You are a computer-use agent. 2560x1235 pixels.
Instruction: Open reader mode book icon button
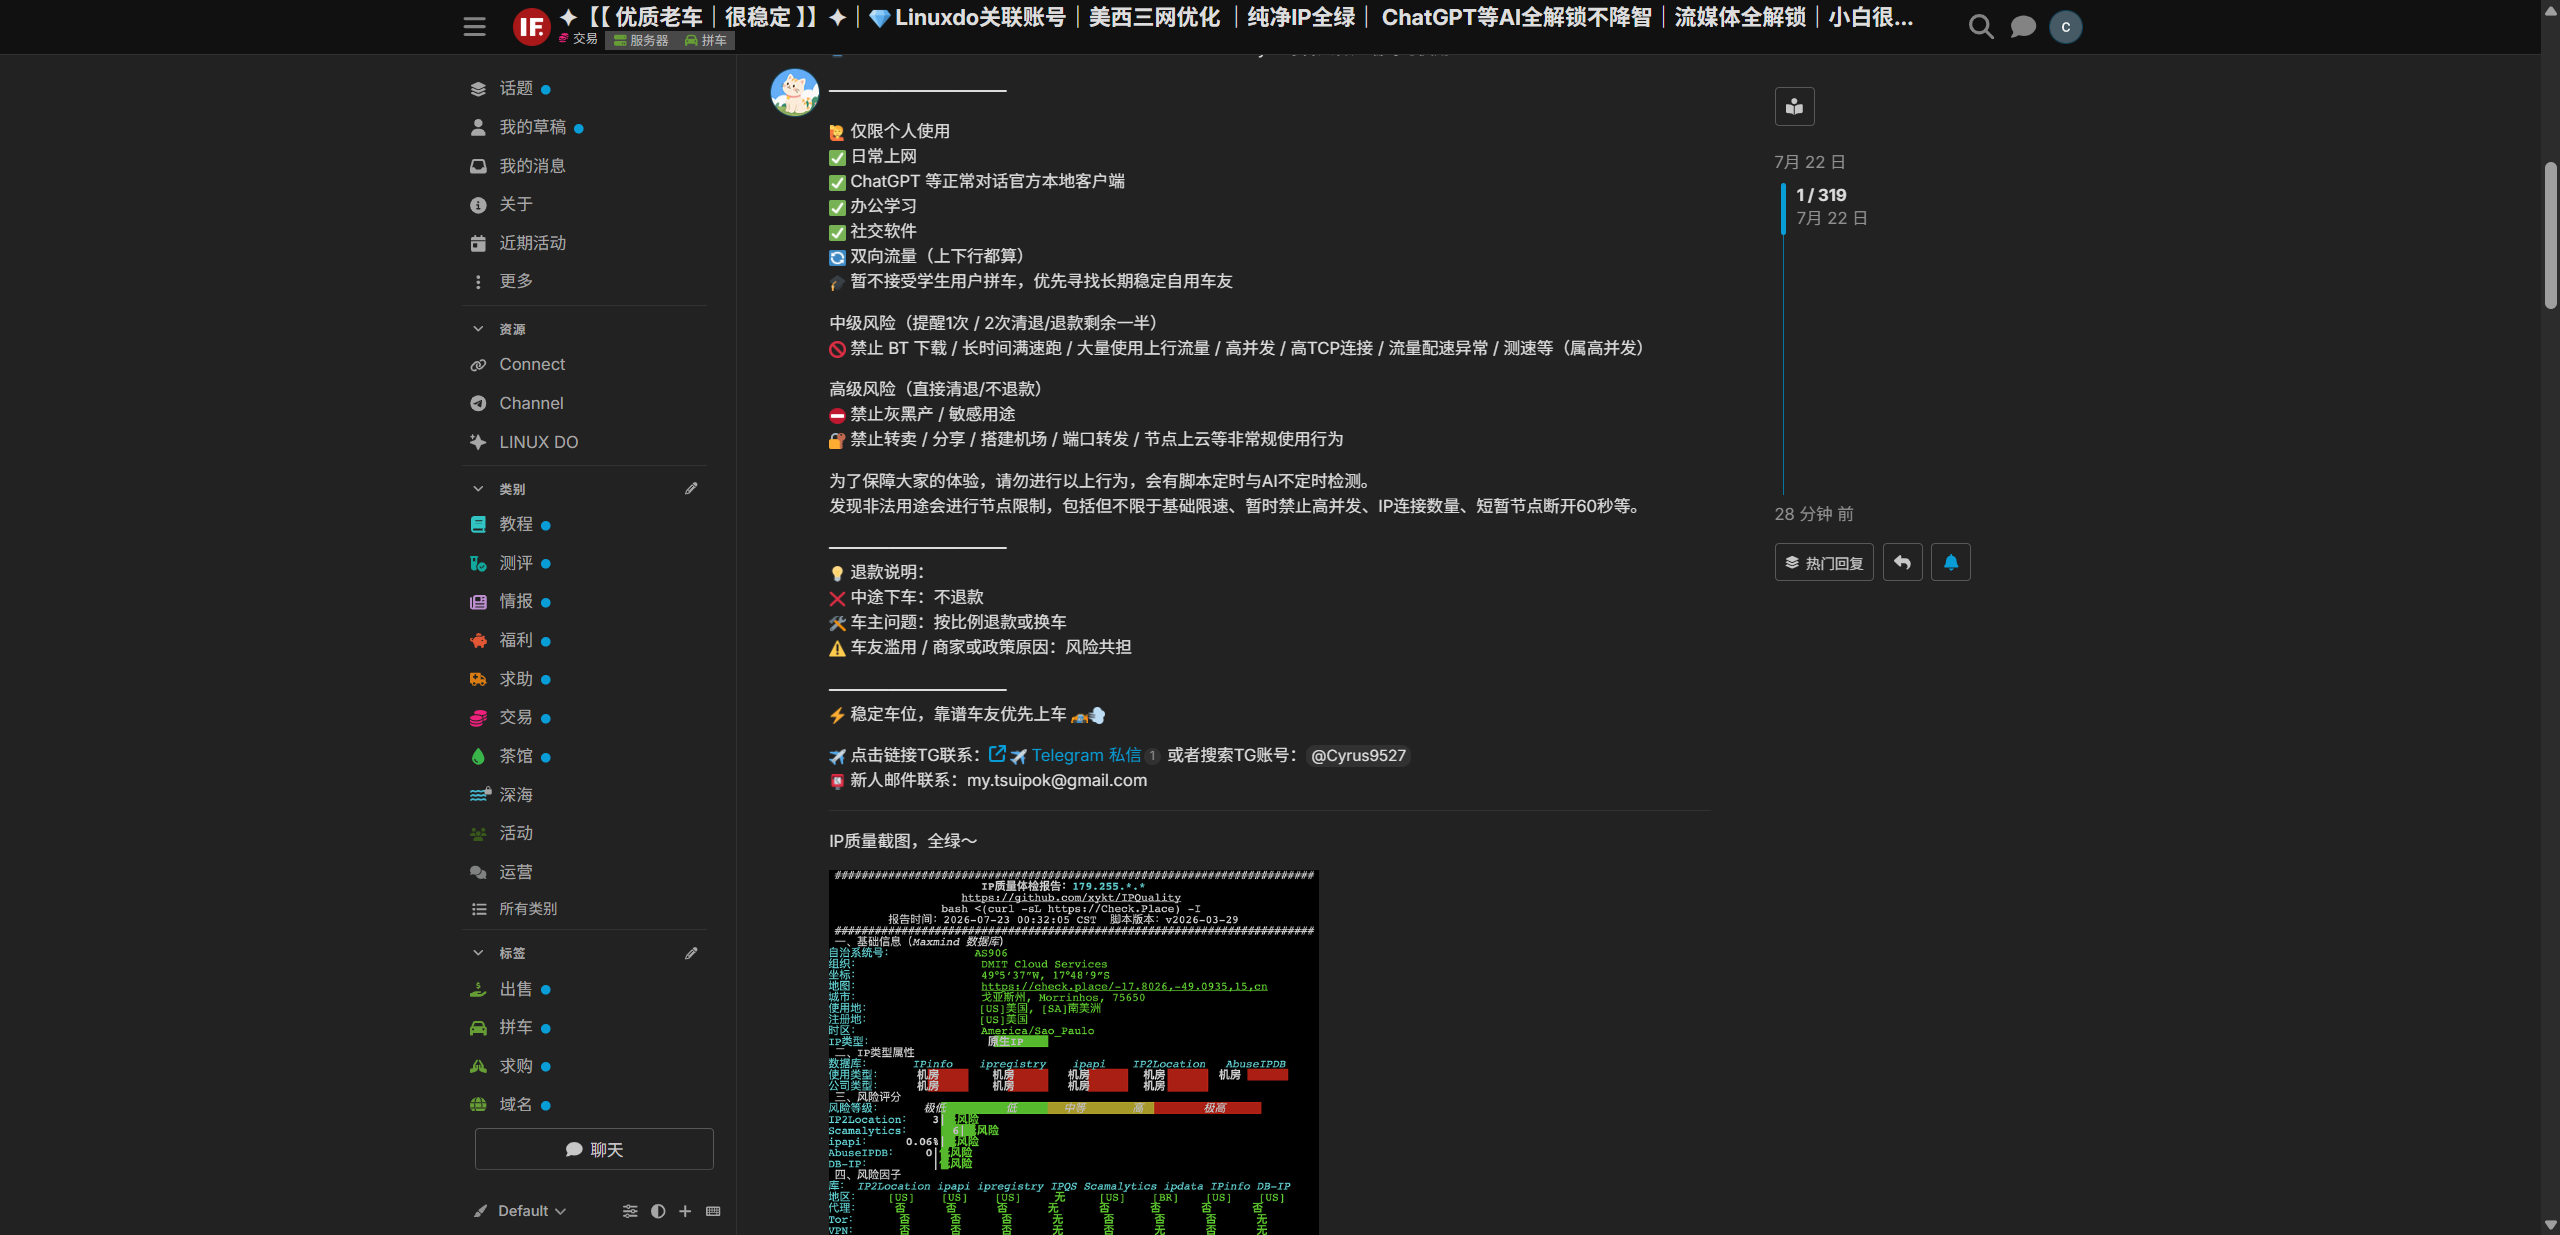pyautogui.click(x=1794, y=107)
